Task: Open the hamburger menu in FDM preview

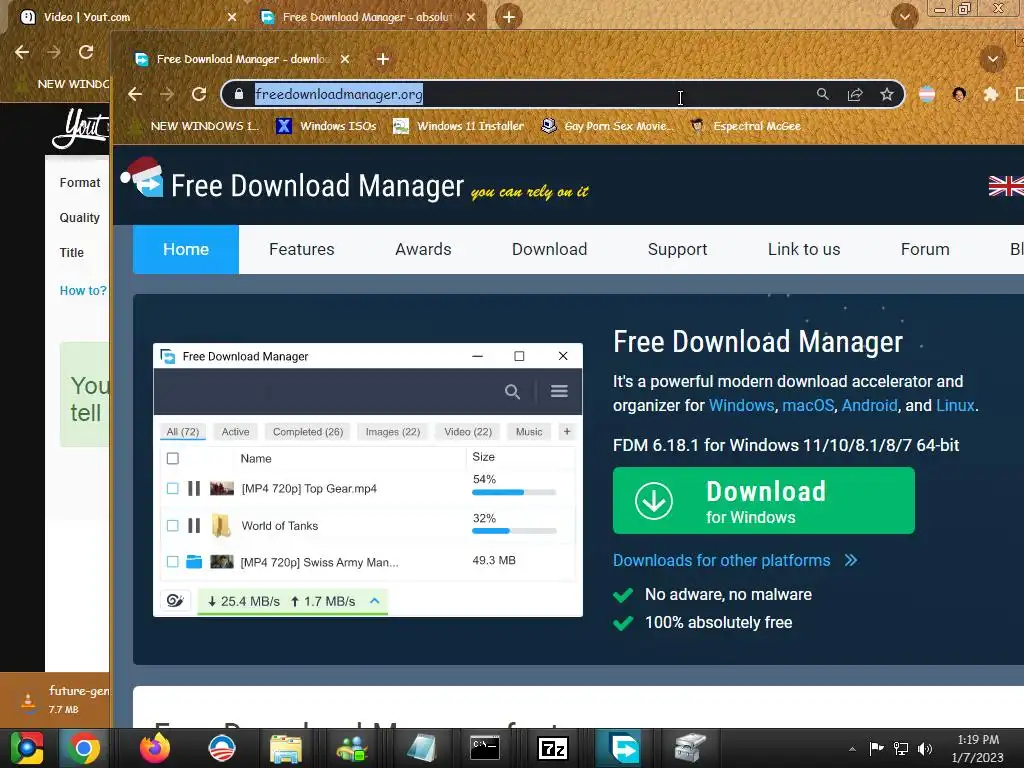Action: point(559,391)
